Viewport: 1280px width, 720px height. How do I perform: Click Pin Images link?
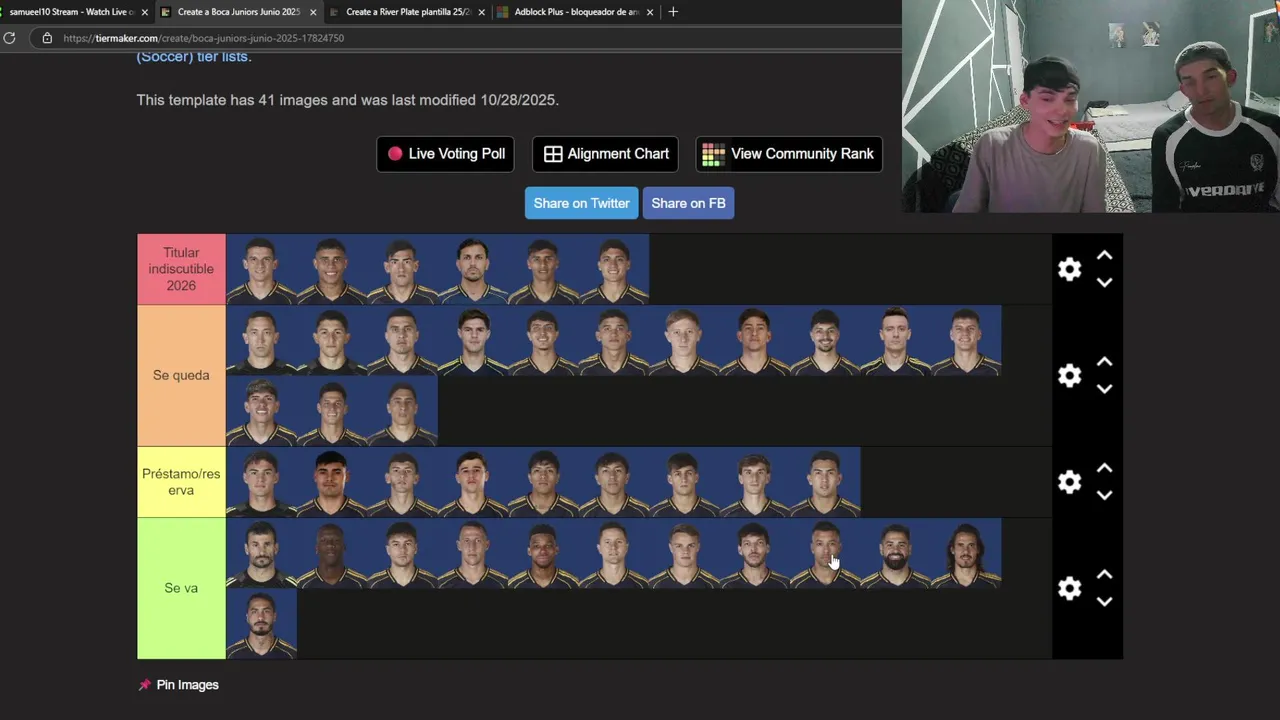click(187, 685)
